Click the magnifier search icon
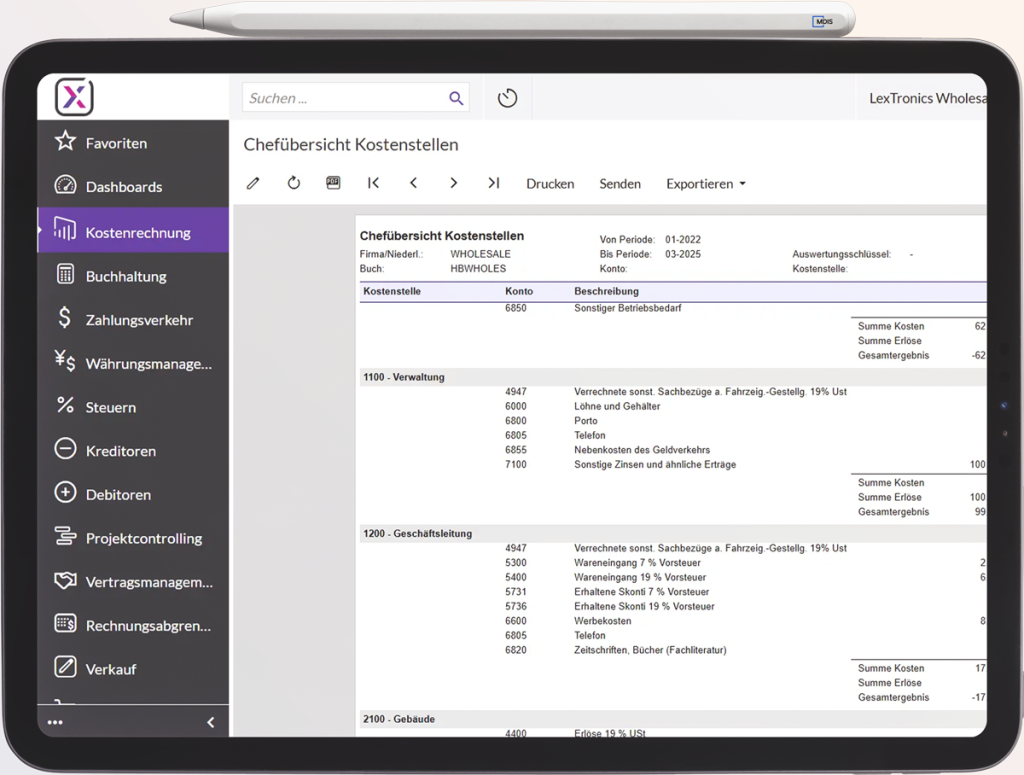 456,98
